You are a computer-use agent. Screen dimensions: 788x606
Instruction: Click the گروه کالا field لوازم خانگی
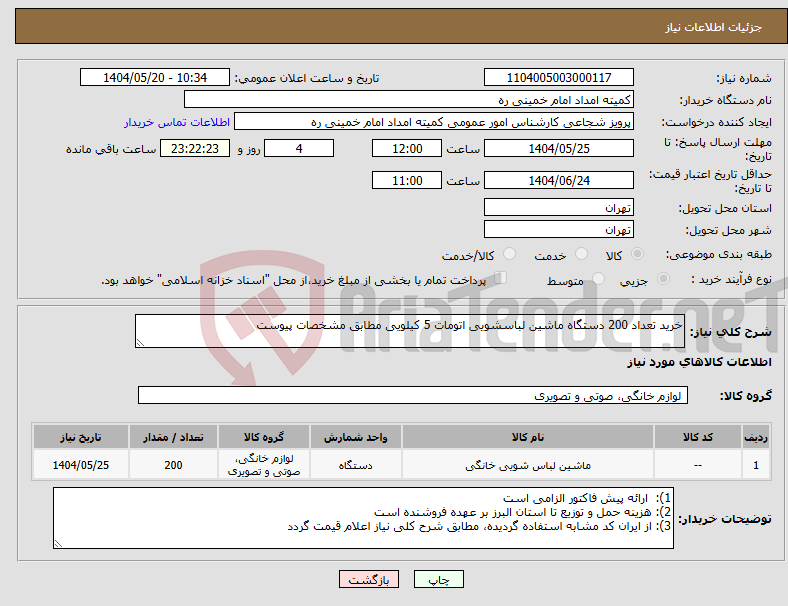tap(413, 395)
